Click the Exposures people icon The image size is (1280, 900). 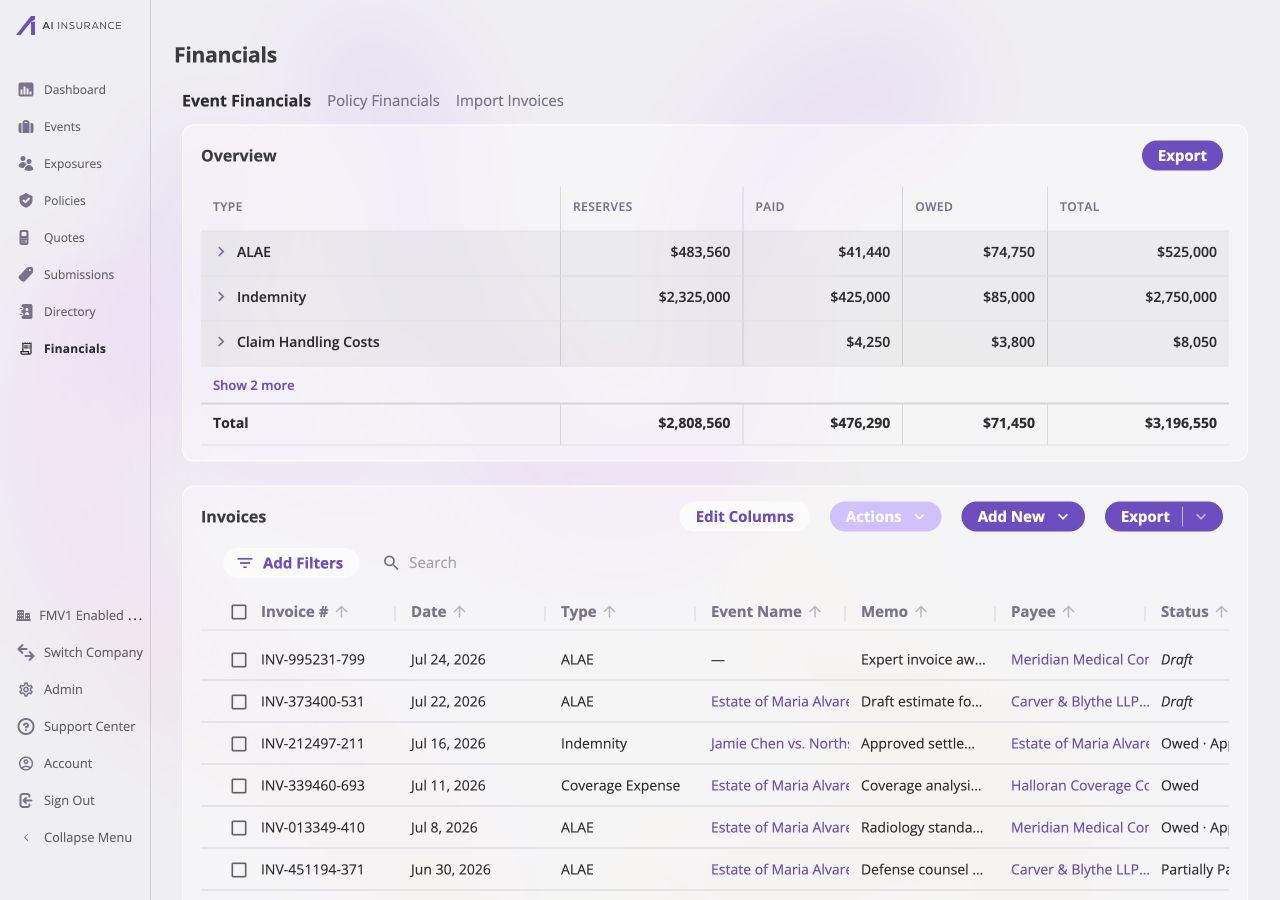26,164
